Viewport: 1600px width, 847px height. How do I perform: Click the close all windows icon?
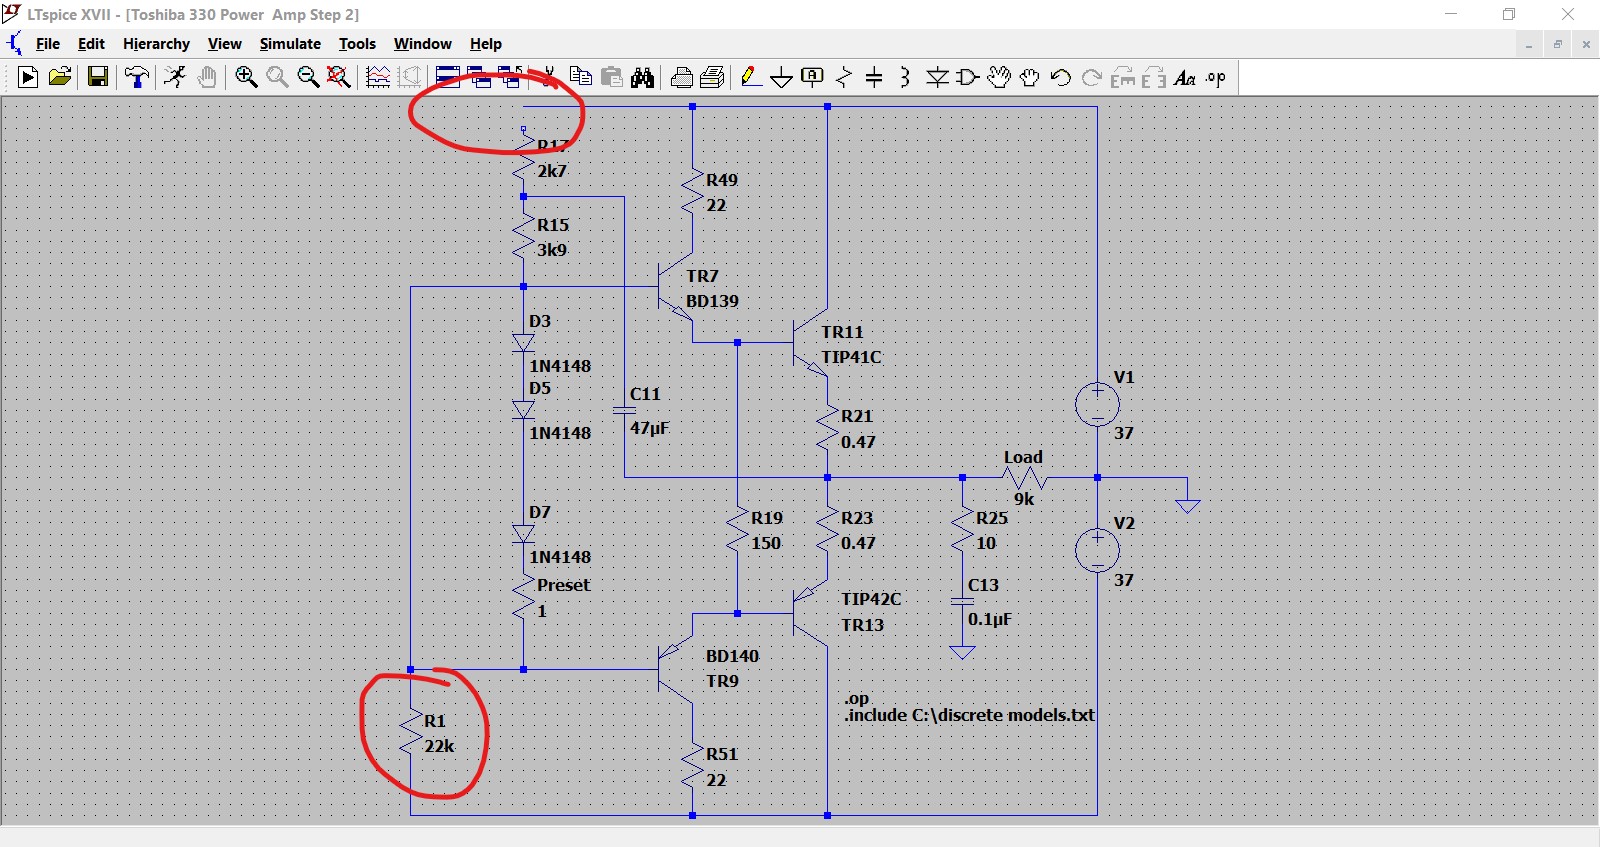pos(511,77)
